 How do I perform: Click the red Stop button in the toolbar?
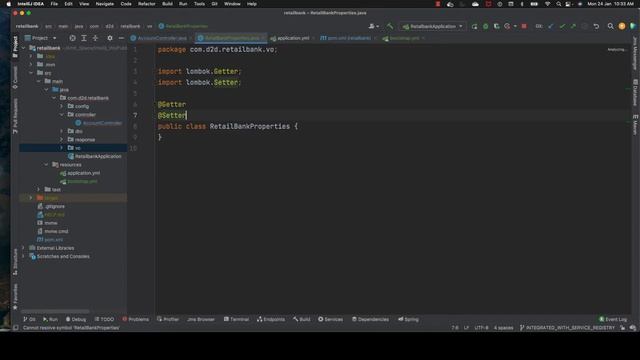pos(524,26)
